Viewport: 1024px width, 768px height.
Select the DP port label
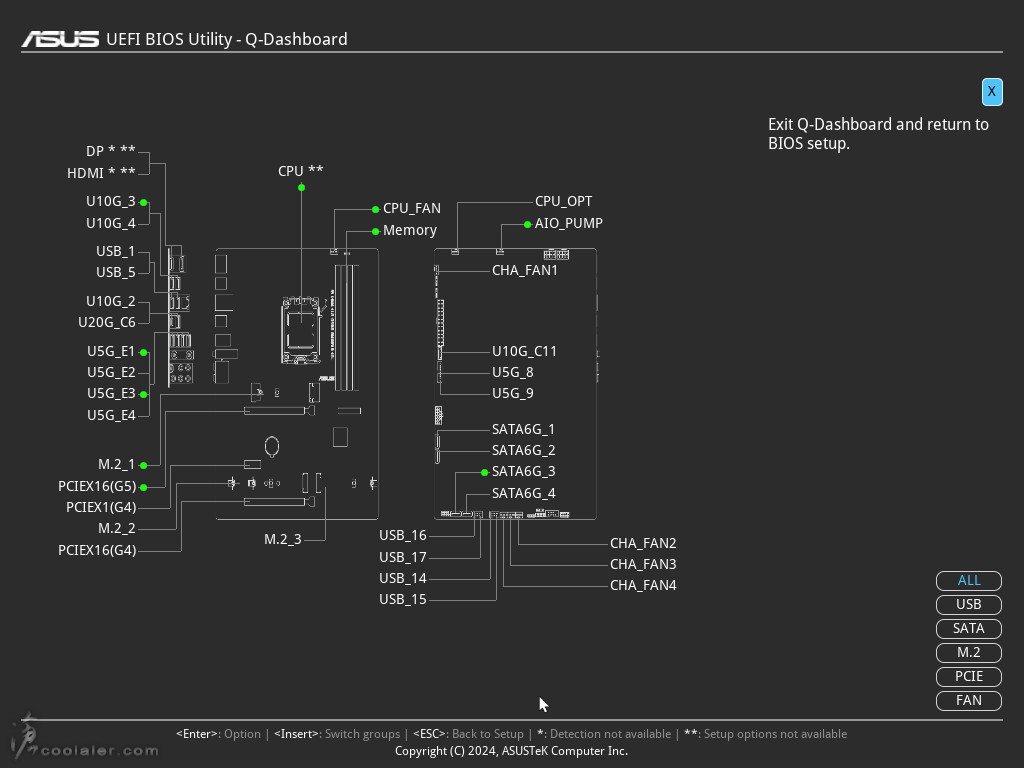110,151
